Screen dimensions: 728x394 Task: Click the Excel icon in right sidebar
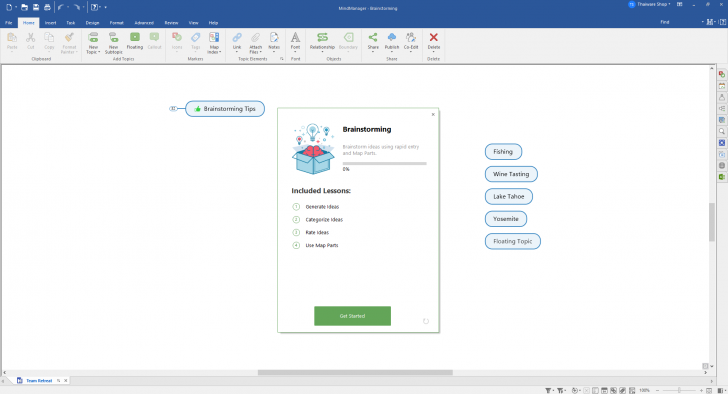pos(722,177)
